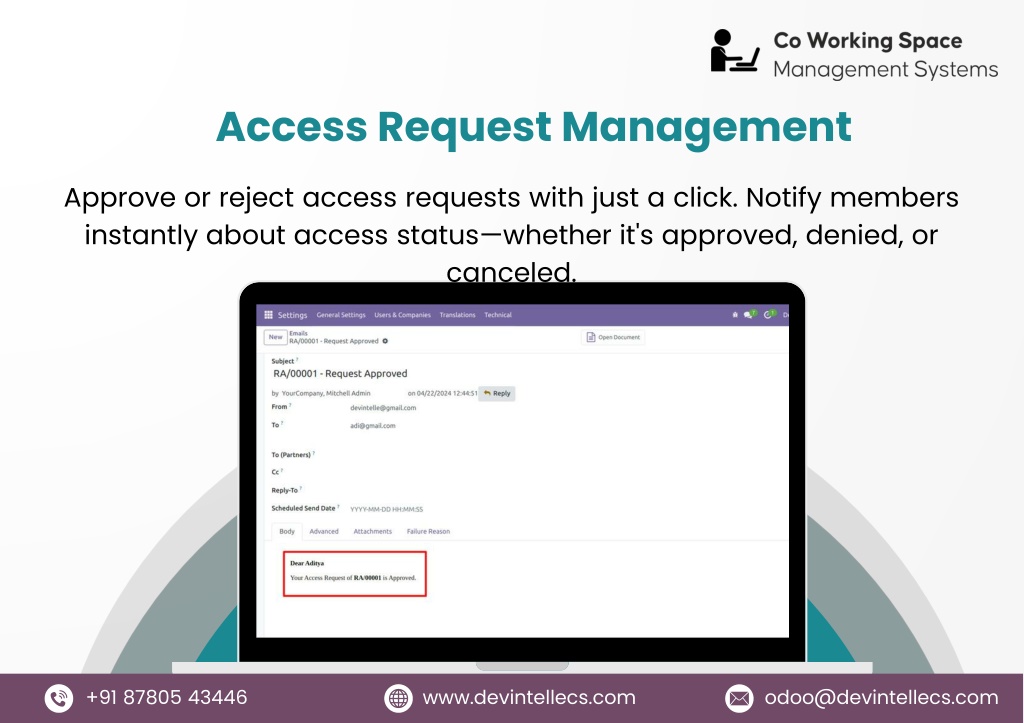Image resolution: width=1024 pixels, height=723 pixels.
Task: Click the Settings app title
Action: click(x=292, y=315)
